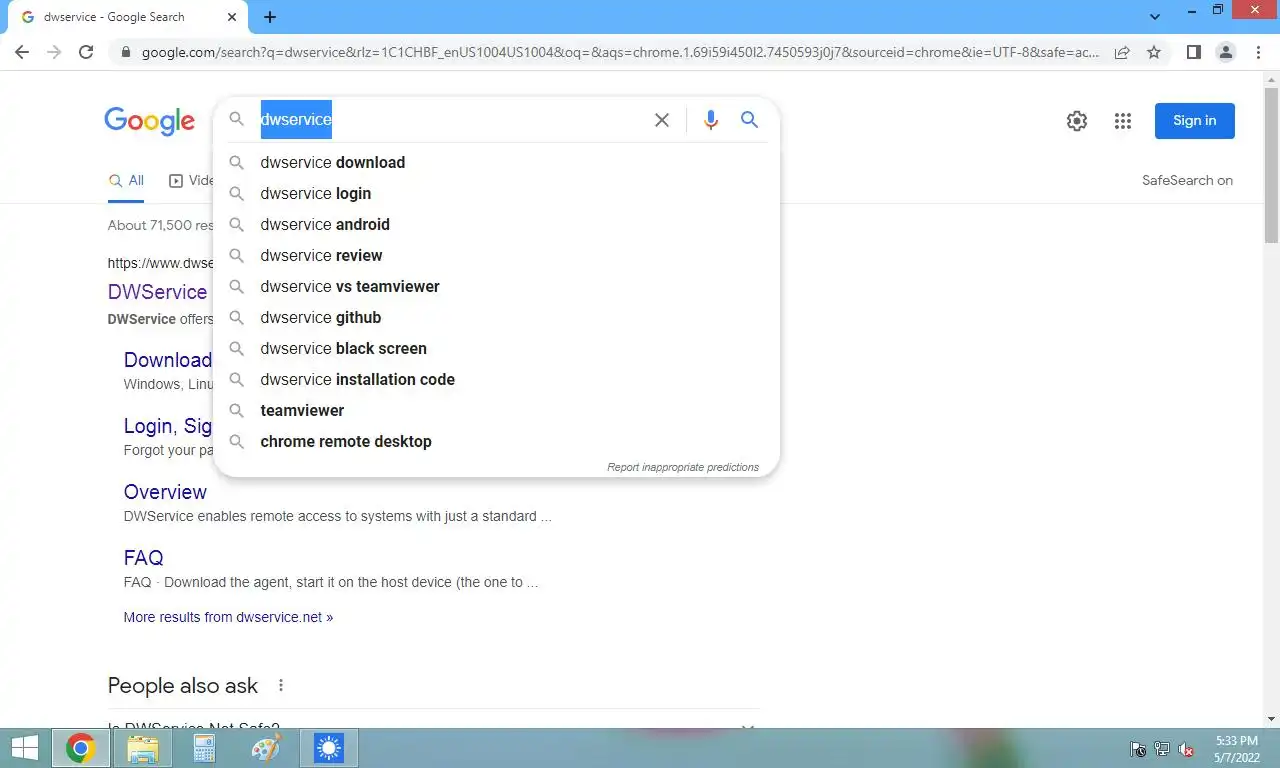The height and width of the screenshot is (768, 1280).
Task: Click in the search input field
Action: click(450, 120)
